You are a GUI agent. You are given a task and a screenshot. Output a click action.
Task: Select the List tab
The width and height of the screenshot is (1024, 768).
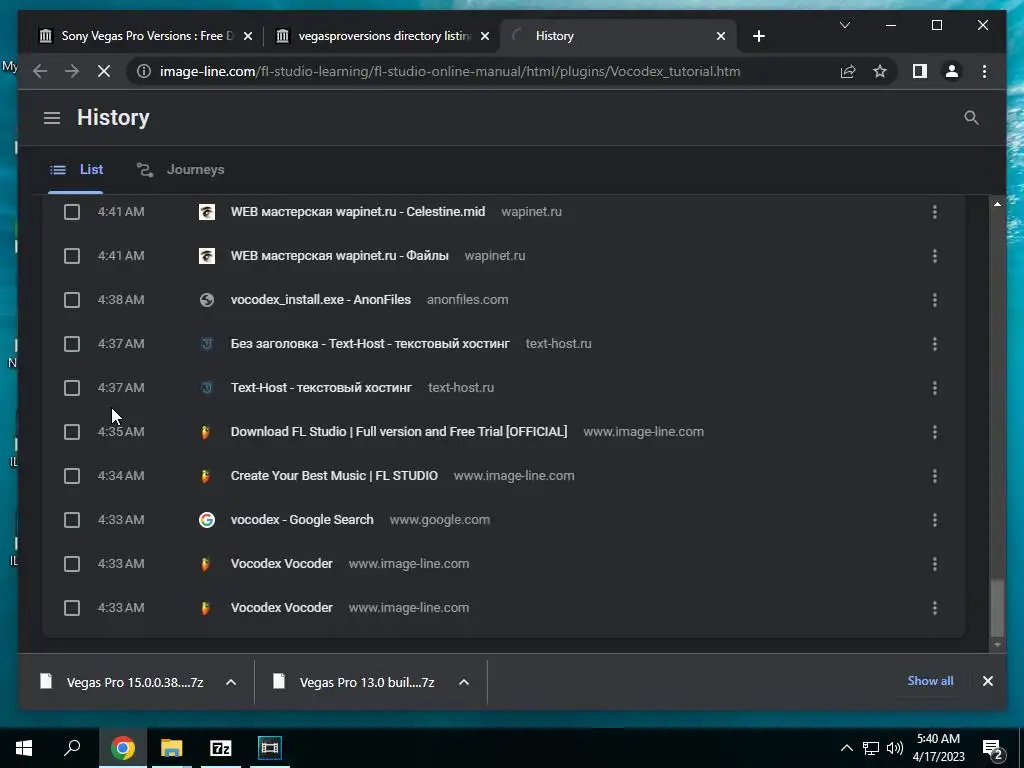(x=76, y=170)
